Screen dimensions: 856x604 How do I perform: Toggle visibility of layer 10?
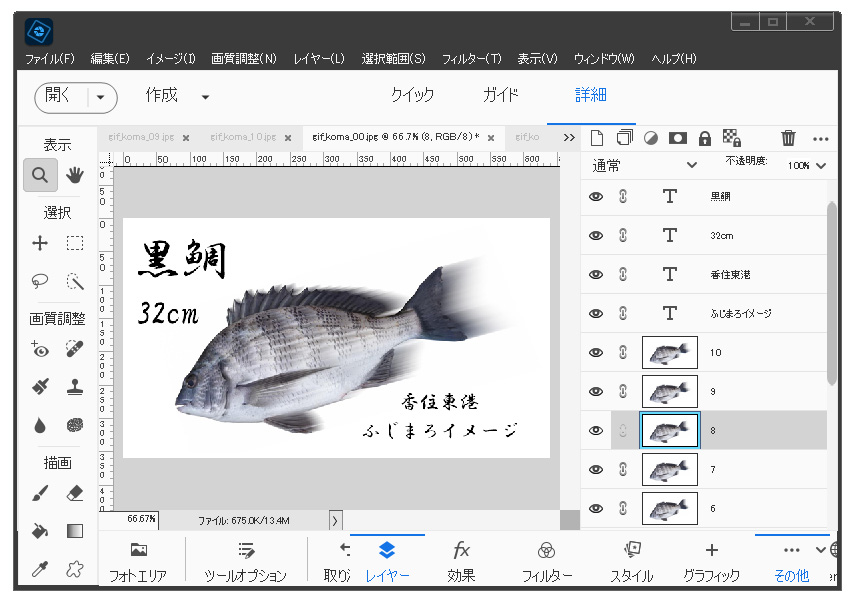[596, 352]
